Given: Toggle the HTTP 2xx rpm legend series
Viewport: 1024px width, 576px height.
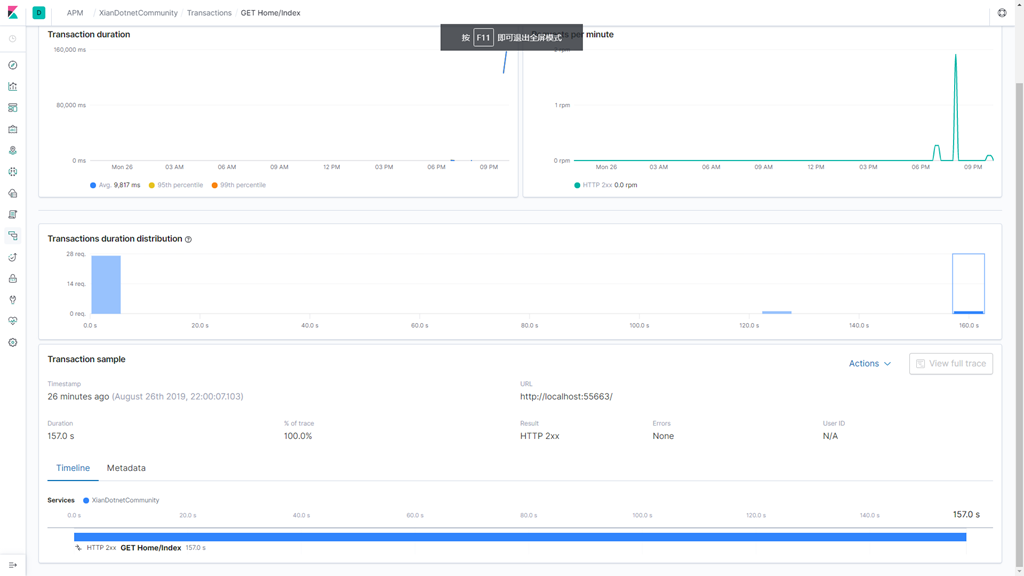Looking at the screenshot, I should pos(605,185).
